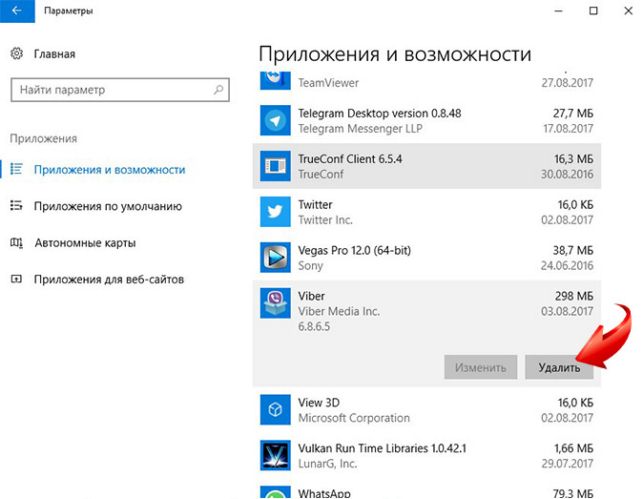Screen dimensions: 643x499
Task: Click the Приложения для веб-сайтов icon
Action: pos(16,279)
